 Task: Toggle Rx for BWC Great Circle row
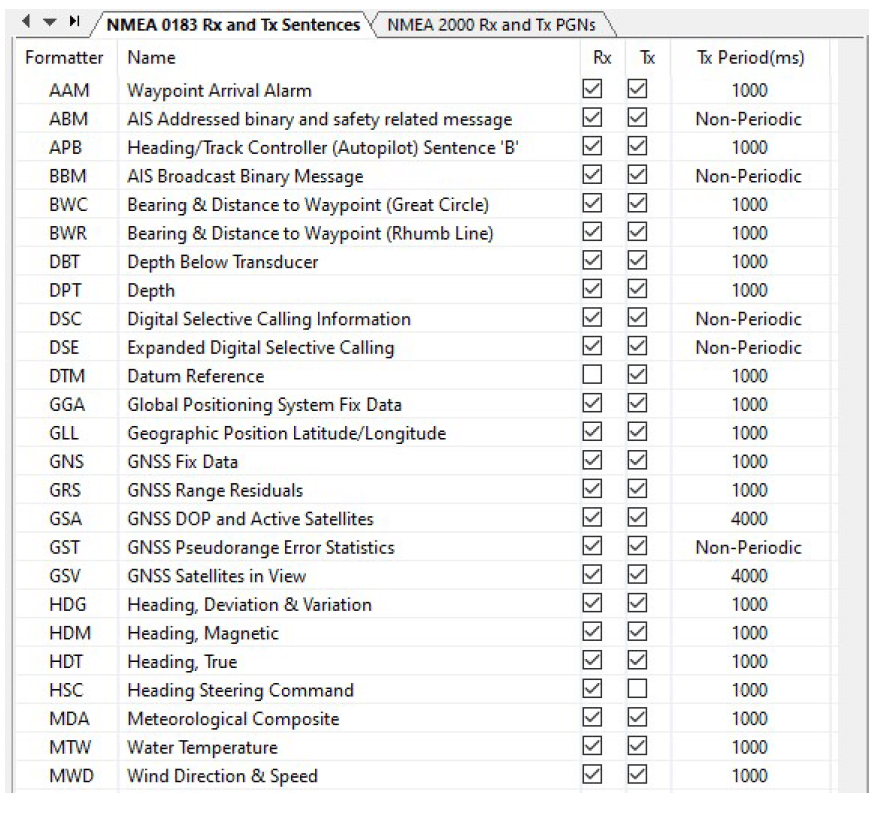point(592,203)
